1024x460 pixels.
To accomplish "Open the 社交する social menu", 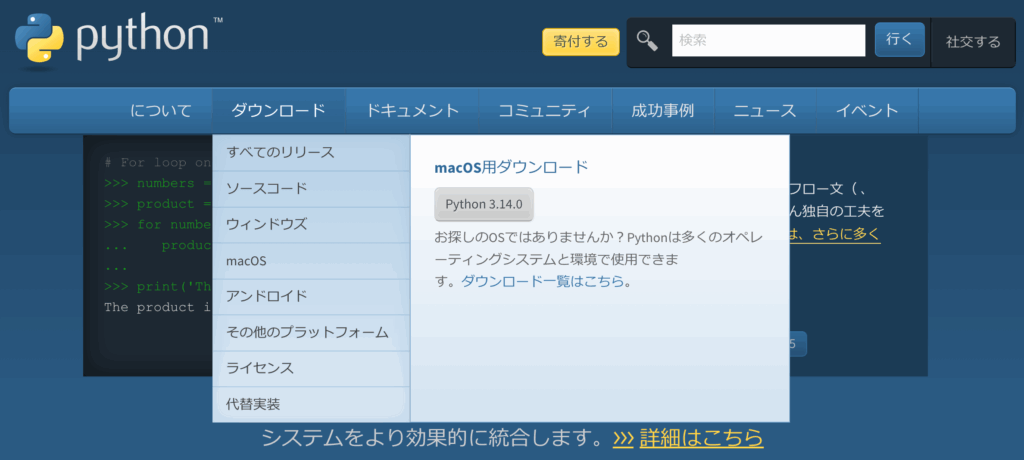I will 972,42.
